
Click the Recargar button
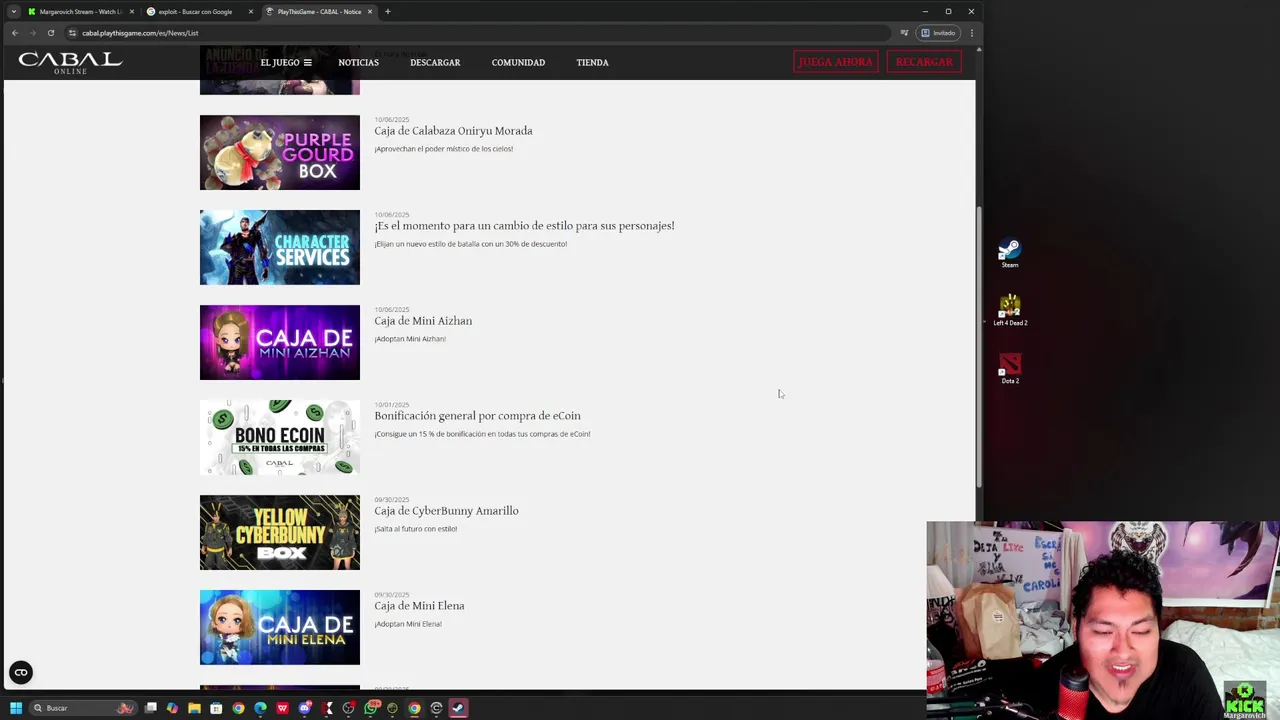pos(924,62)
